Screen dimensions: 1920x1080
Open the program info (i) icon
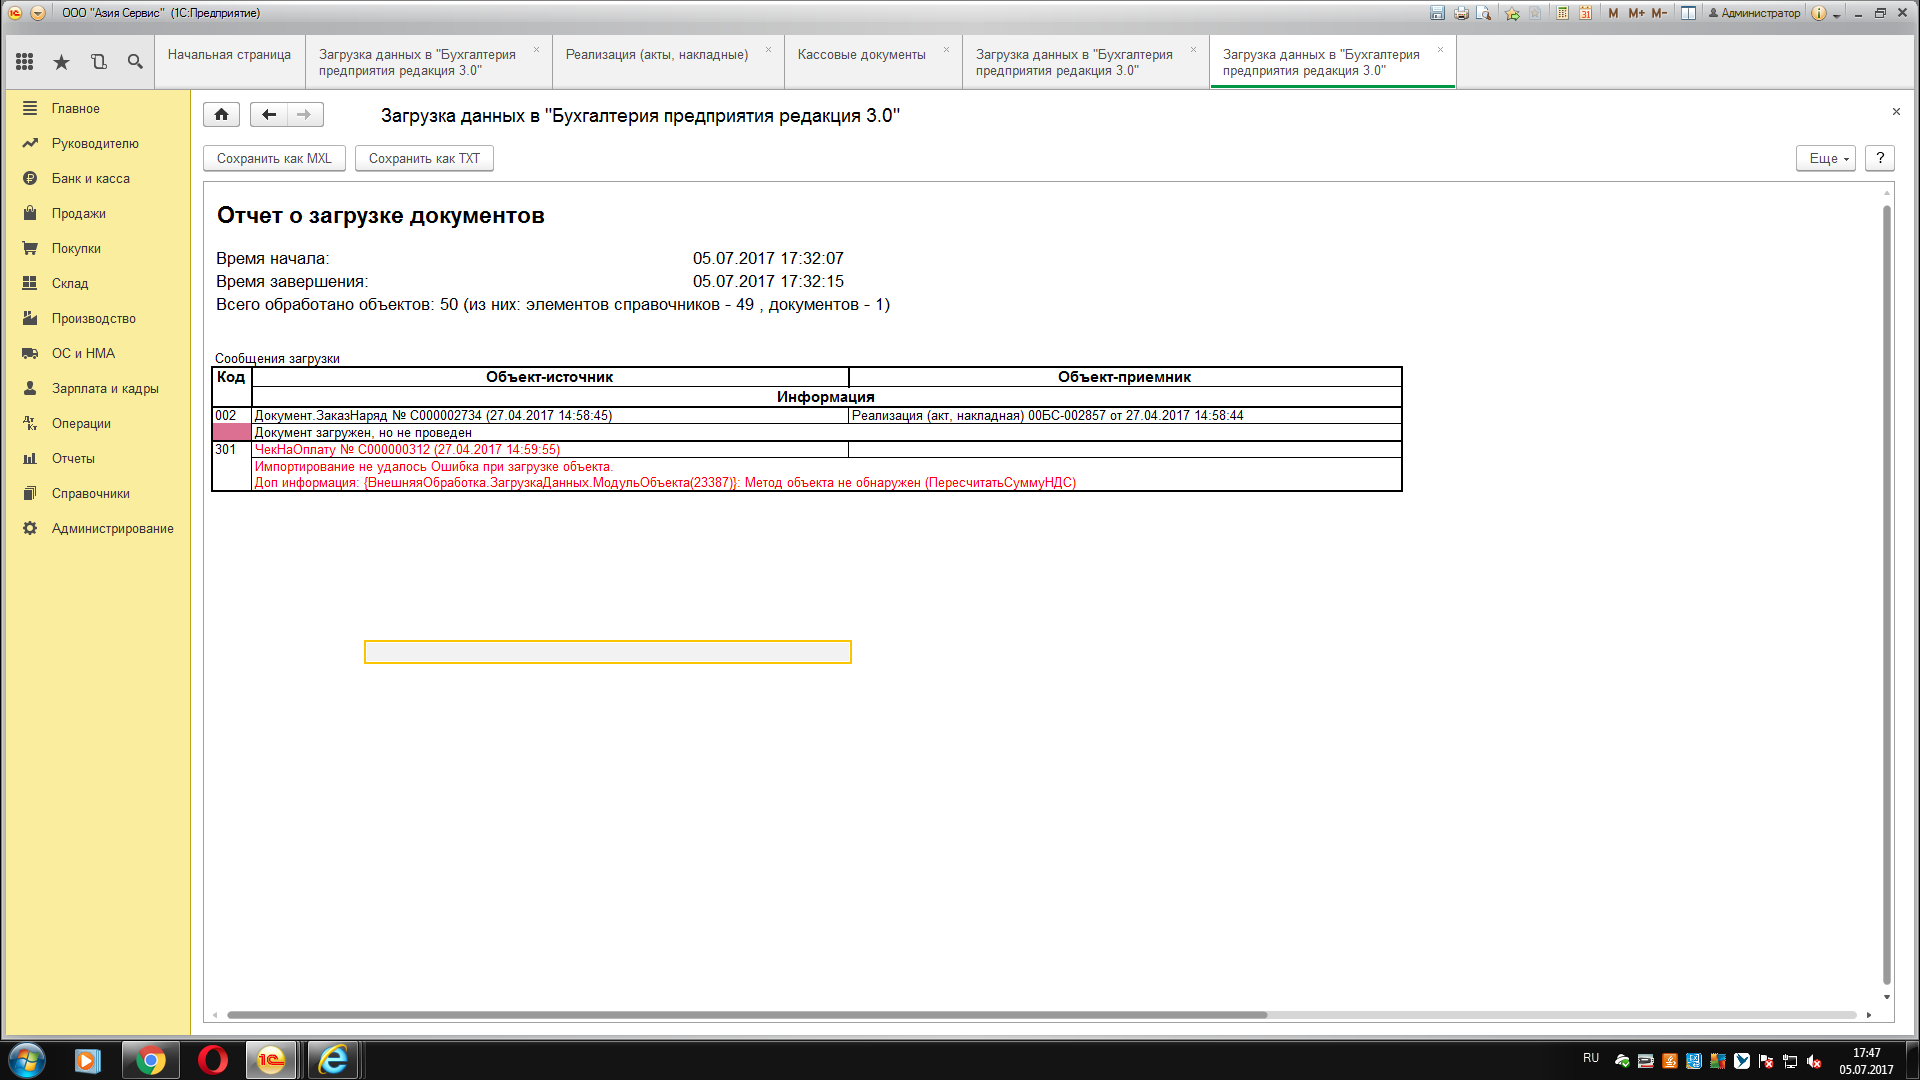click(x=1819, y=13)
